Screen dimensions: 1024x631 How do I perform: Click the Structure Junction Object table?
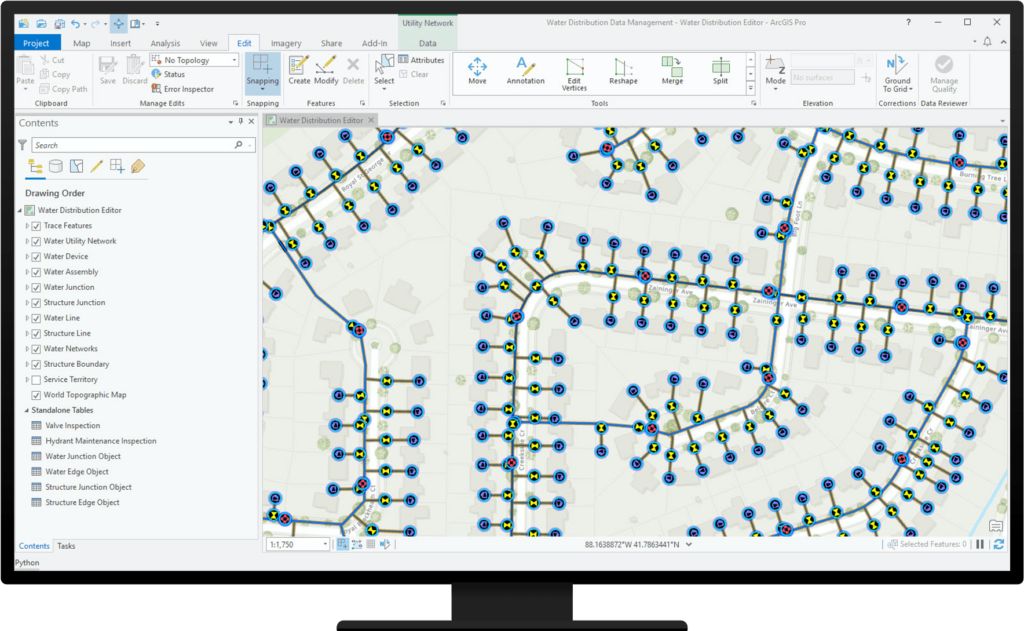[x=88, y=487]
